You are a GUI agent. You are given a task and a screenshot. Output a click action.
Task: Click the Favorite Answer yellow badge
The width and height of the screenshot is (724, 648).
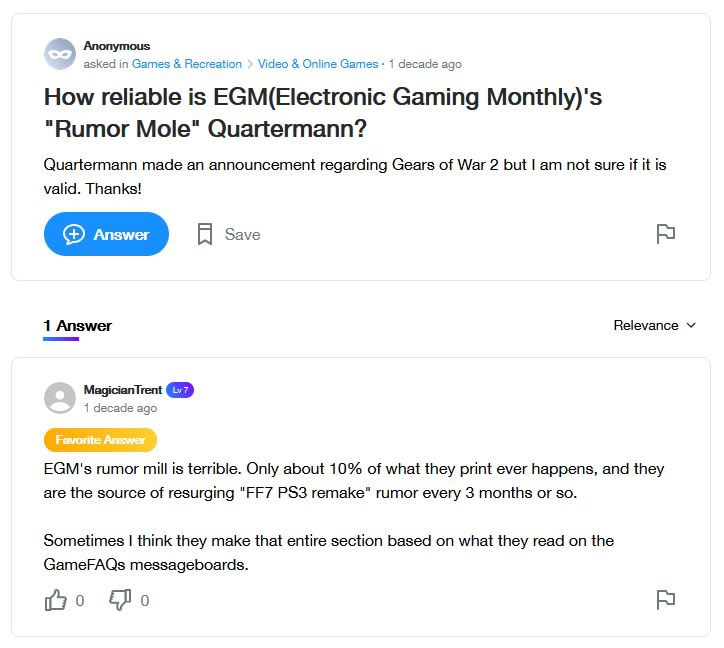pos(100,440)
